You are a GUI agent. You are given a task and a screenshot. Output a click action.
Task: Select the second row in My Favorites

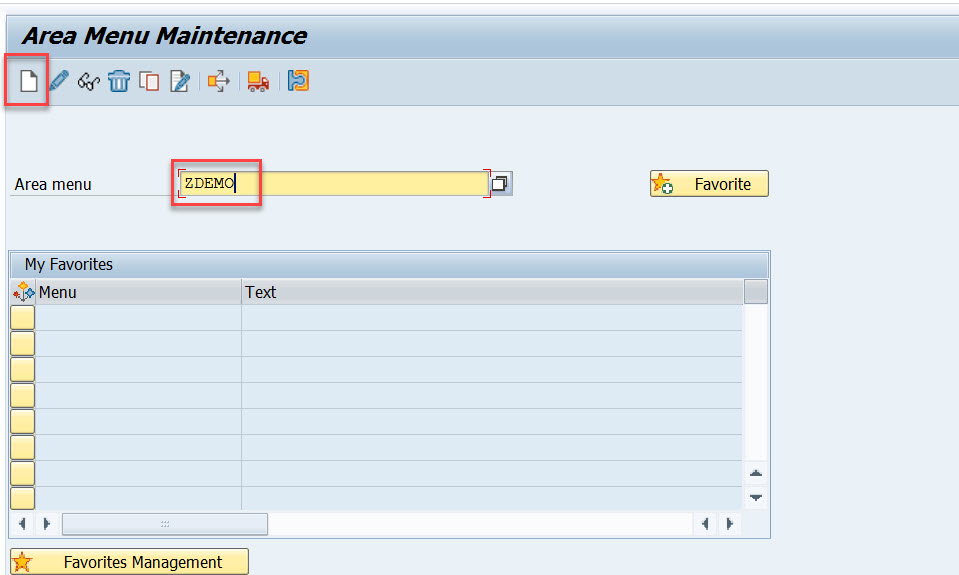22,344
